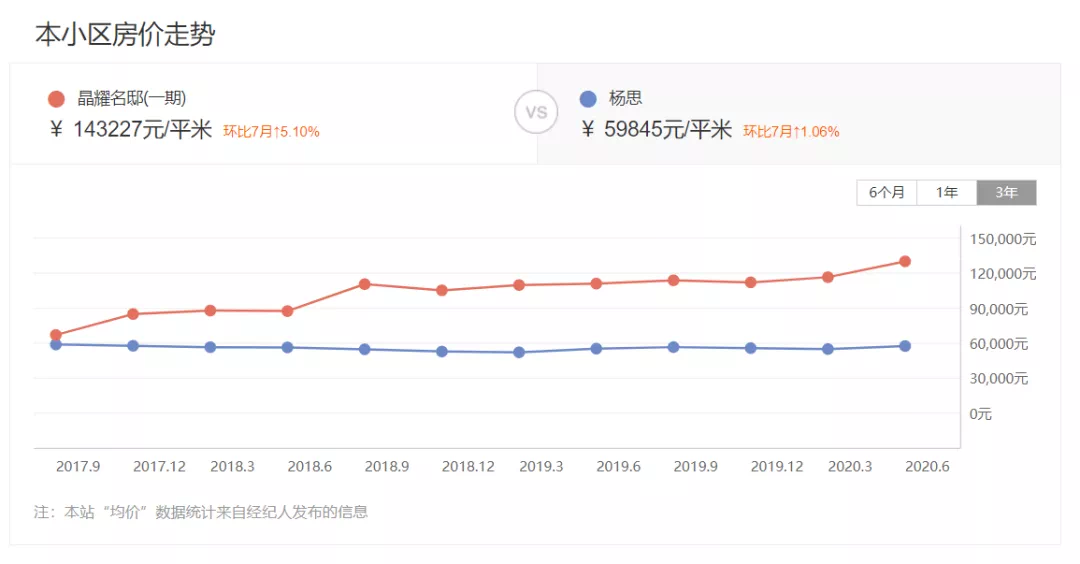
Task: Click the 59845元/平米 price text
Action: 668,130
